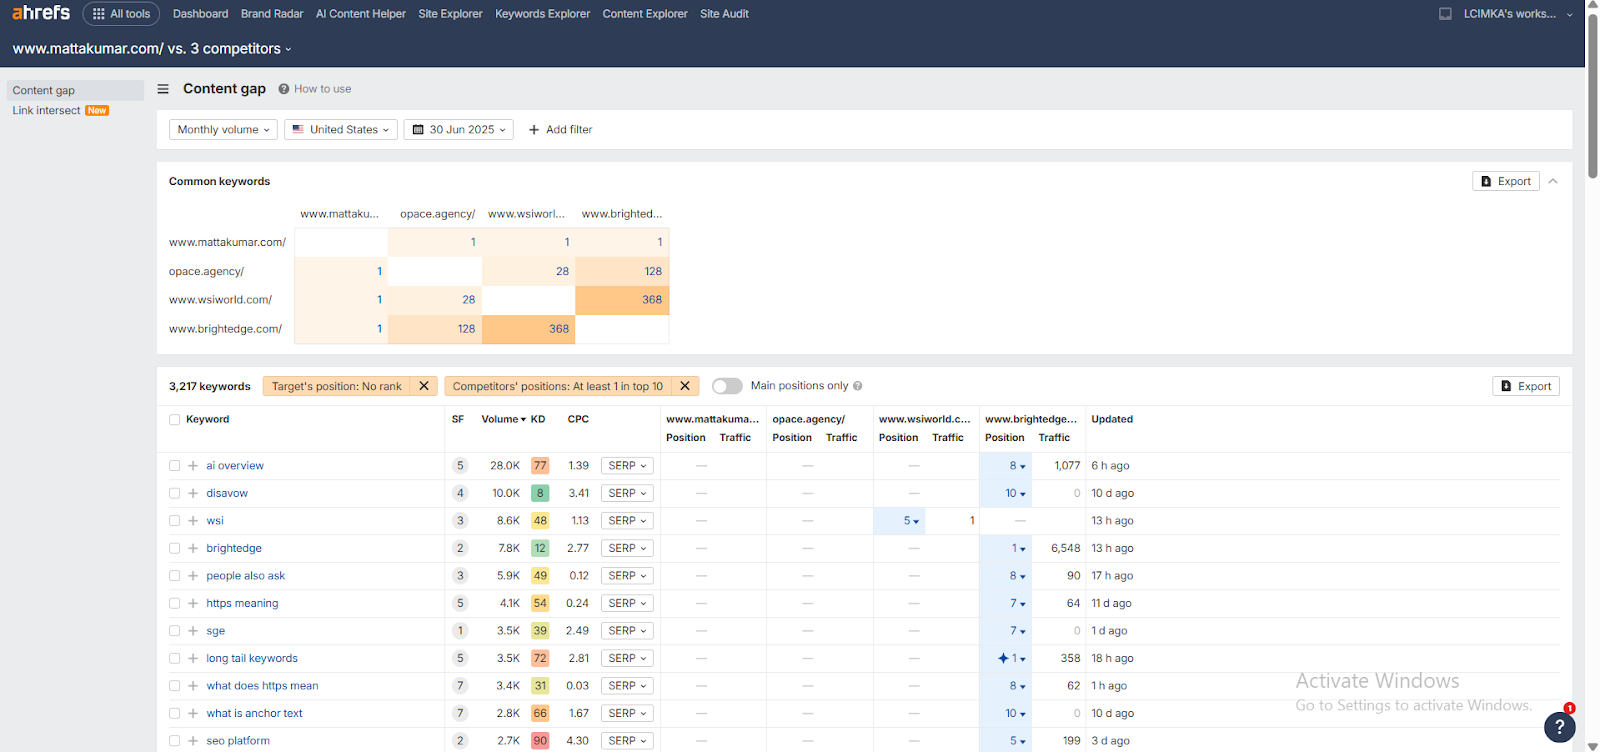Expand the people also ask plus icon
This screenshot has height=752, width=1600.
pyautogui.click(x=193, y=576)
